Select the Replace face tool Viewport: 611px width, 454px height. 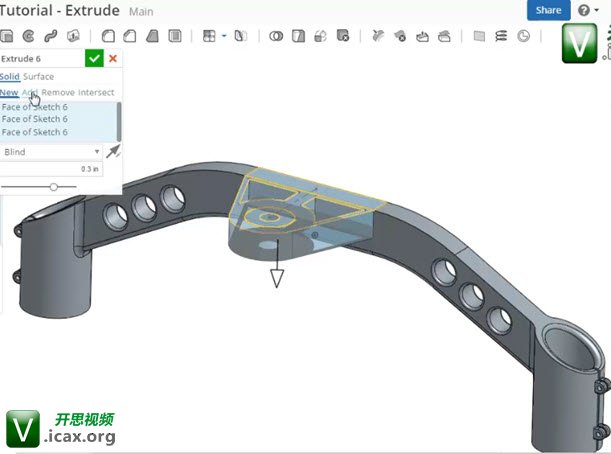pyautogui.click(x=445, y=36)
